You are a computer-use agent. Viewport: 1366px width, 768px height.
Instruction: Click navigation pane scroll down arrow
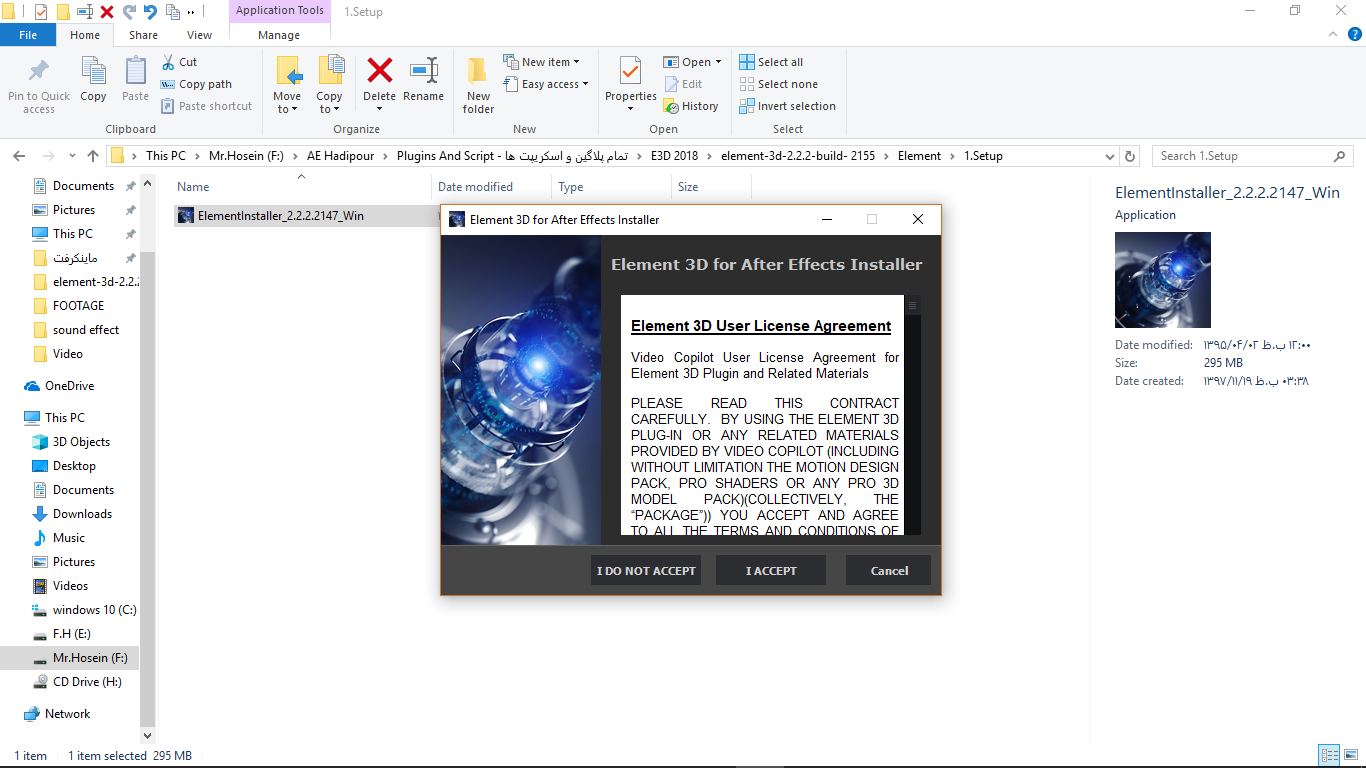click(x=148, y=738)
